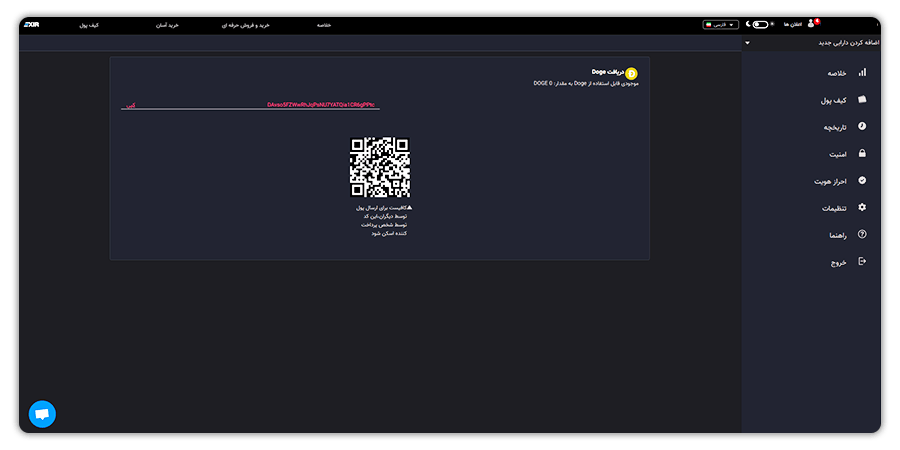Open the فارسی language dropdown
This screenshot has height=450, width=900.
[x=720, y=25]
